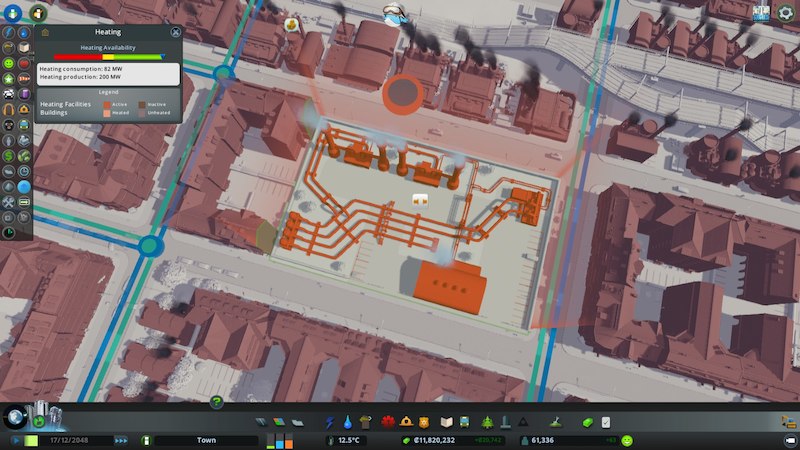Click the citizen happiness smiley face
The height and width of the screenshot is (450, 800).
tap(627, 440)
